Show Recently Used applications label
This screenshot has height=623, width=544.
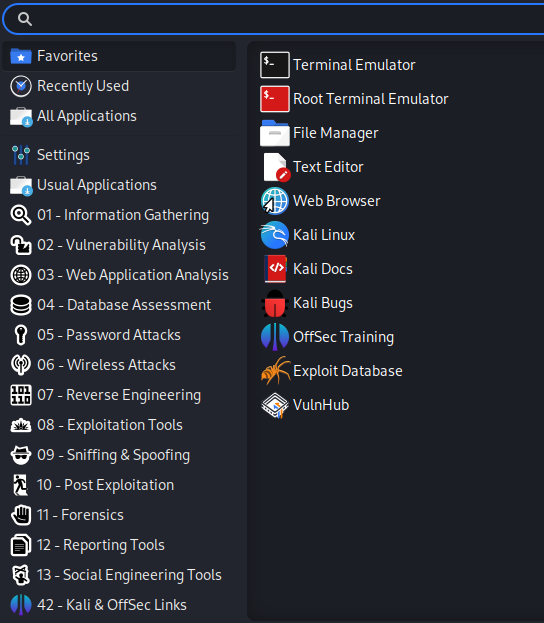click(x=83, y=86)
